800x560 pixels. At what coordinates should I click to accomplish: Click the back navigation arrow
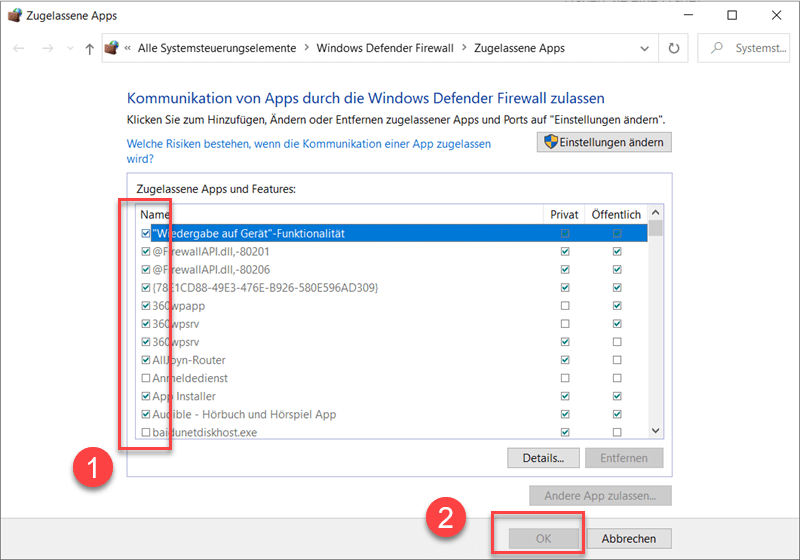pos(19,48)
